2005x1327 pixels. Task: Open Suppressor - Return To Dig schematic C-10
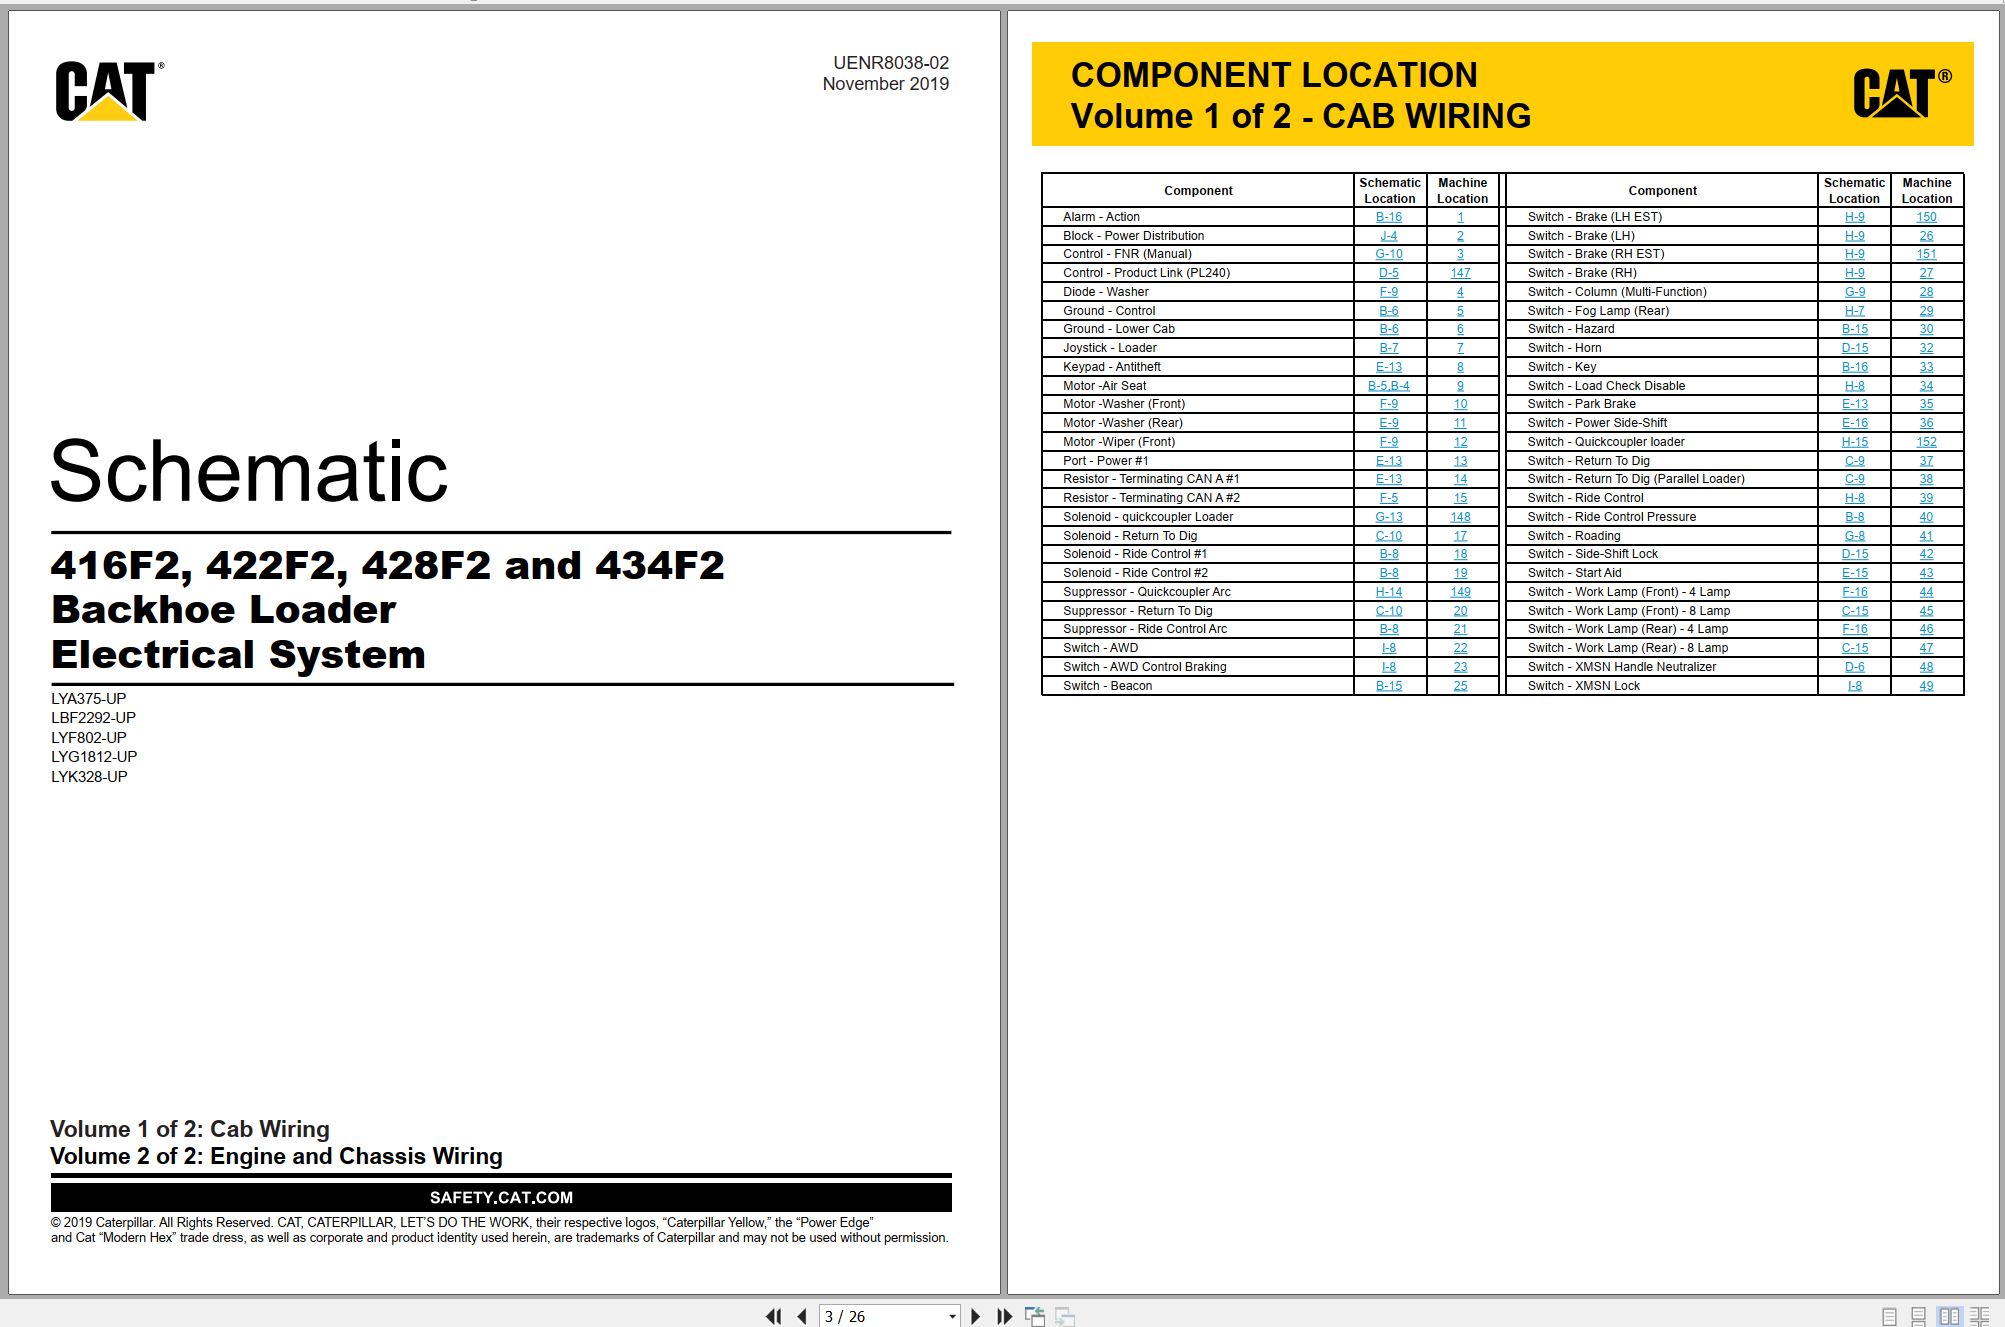[1388, 611]
